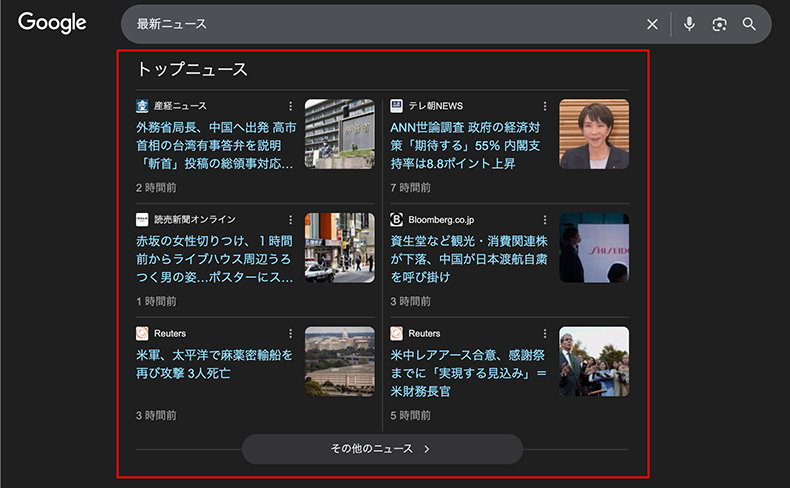This screenshot has height=488, width=790.
Task: Open more options for Bloomberg.co.jp article
Action: (545, 220)
